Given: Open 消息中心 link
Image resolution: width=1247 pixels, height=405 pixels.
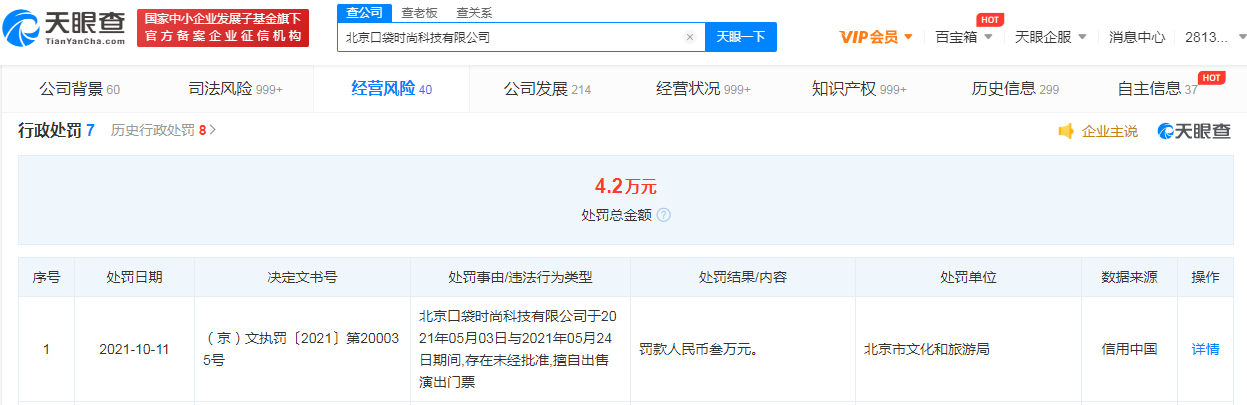Looking at the screenshot, I should tap(1137, 37).
